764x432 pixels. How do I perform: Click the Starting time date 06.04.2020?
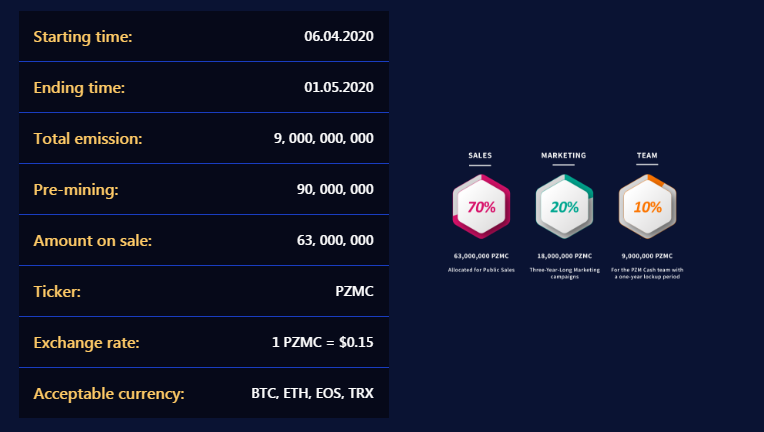point(339,36)
